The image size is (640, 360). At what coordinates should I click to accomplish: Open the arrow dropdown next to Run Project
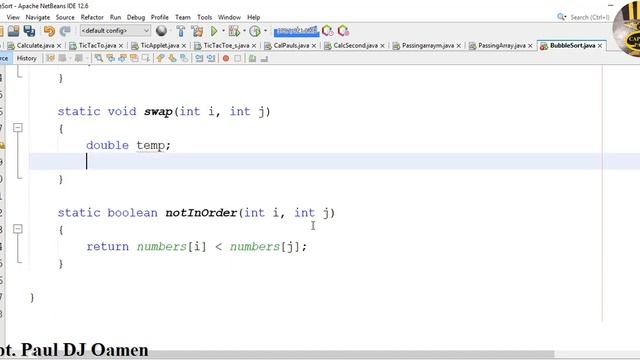tap(223, 31)
